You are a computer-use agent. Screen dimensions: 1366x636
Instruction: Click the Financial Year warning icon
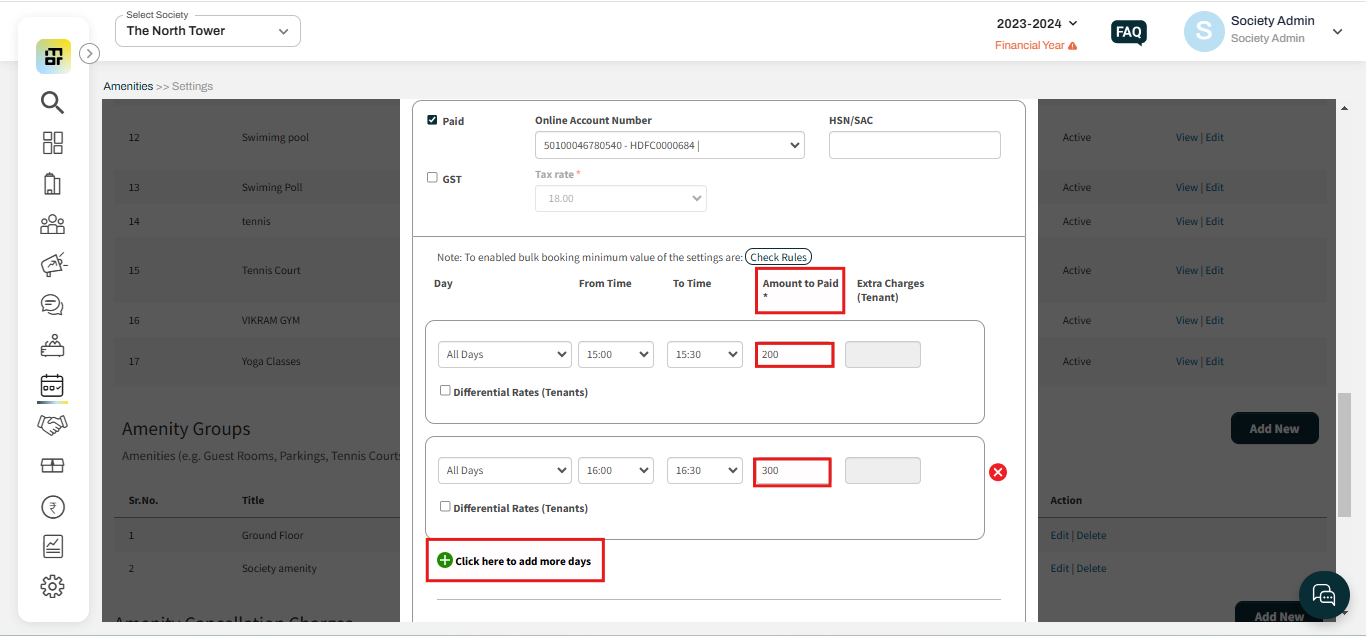click(x=1073, y=46)
